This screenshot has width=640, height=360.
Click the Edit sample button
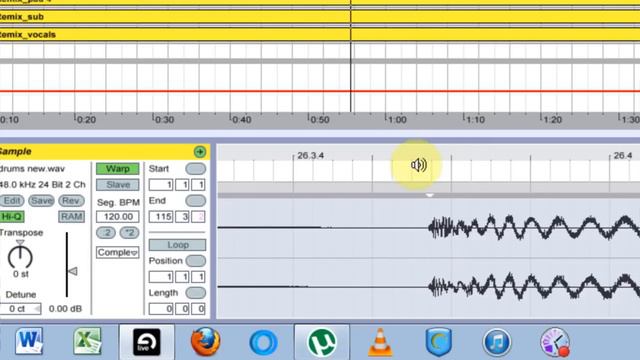(12, 201)
